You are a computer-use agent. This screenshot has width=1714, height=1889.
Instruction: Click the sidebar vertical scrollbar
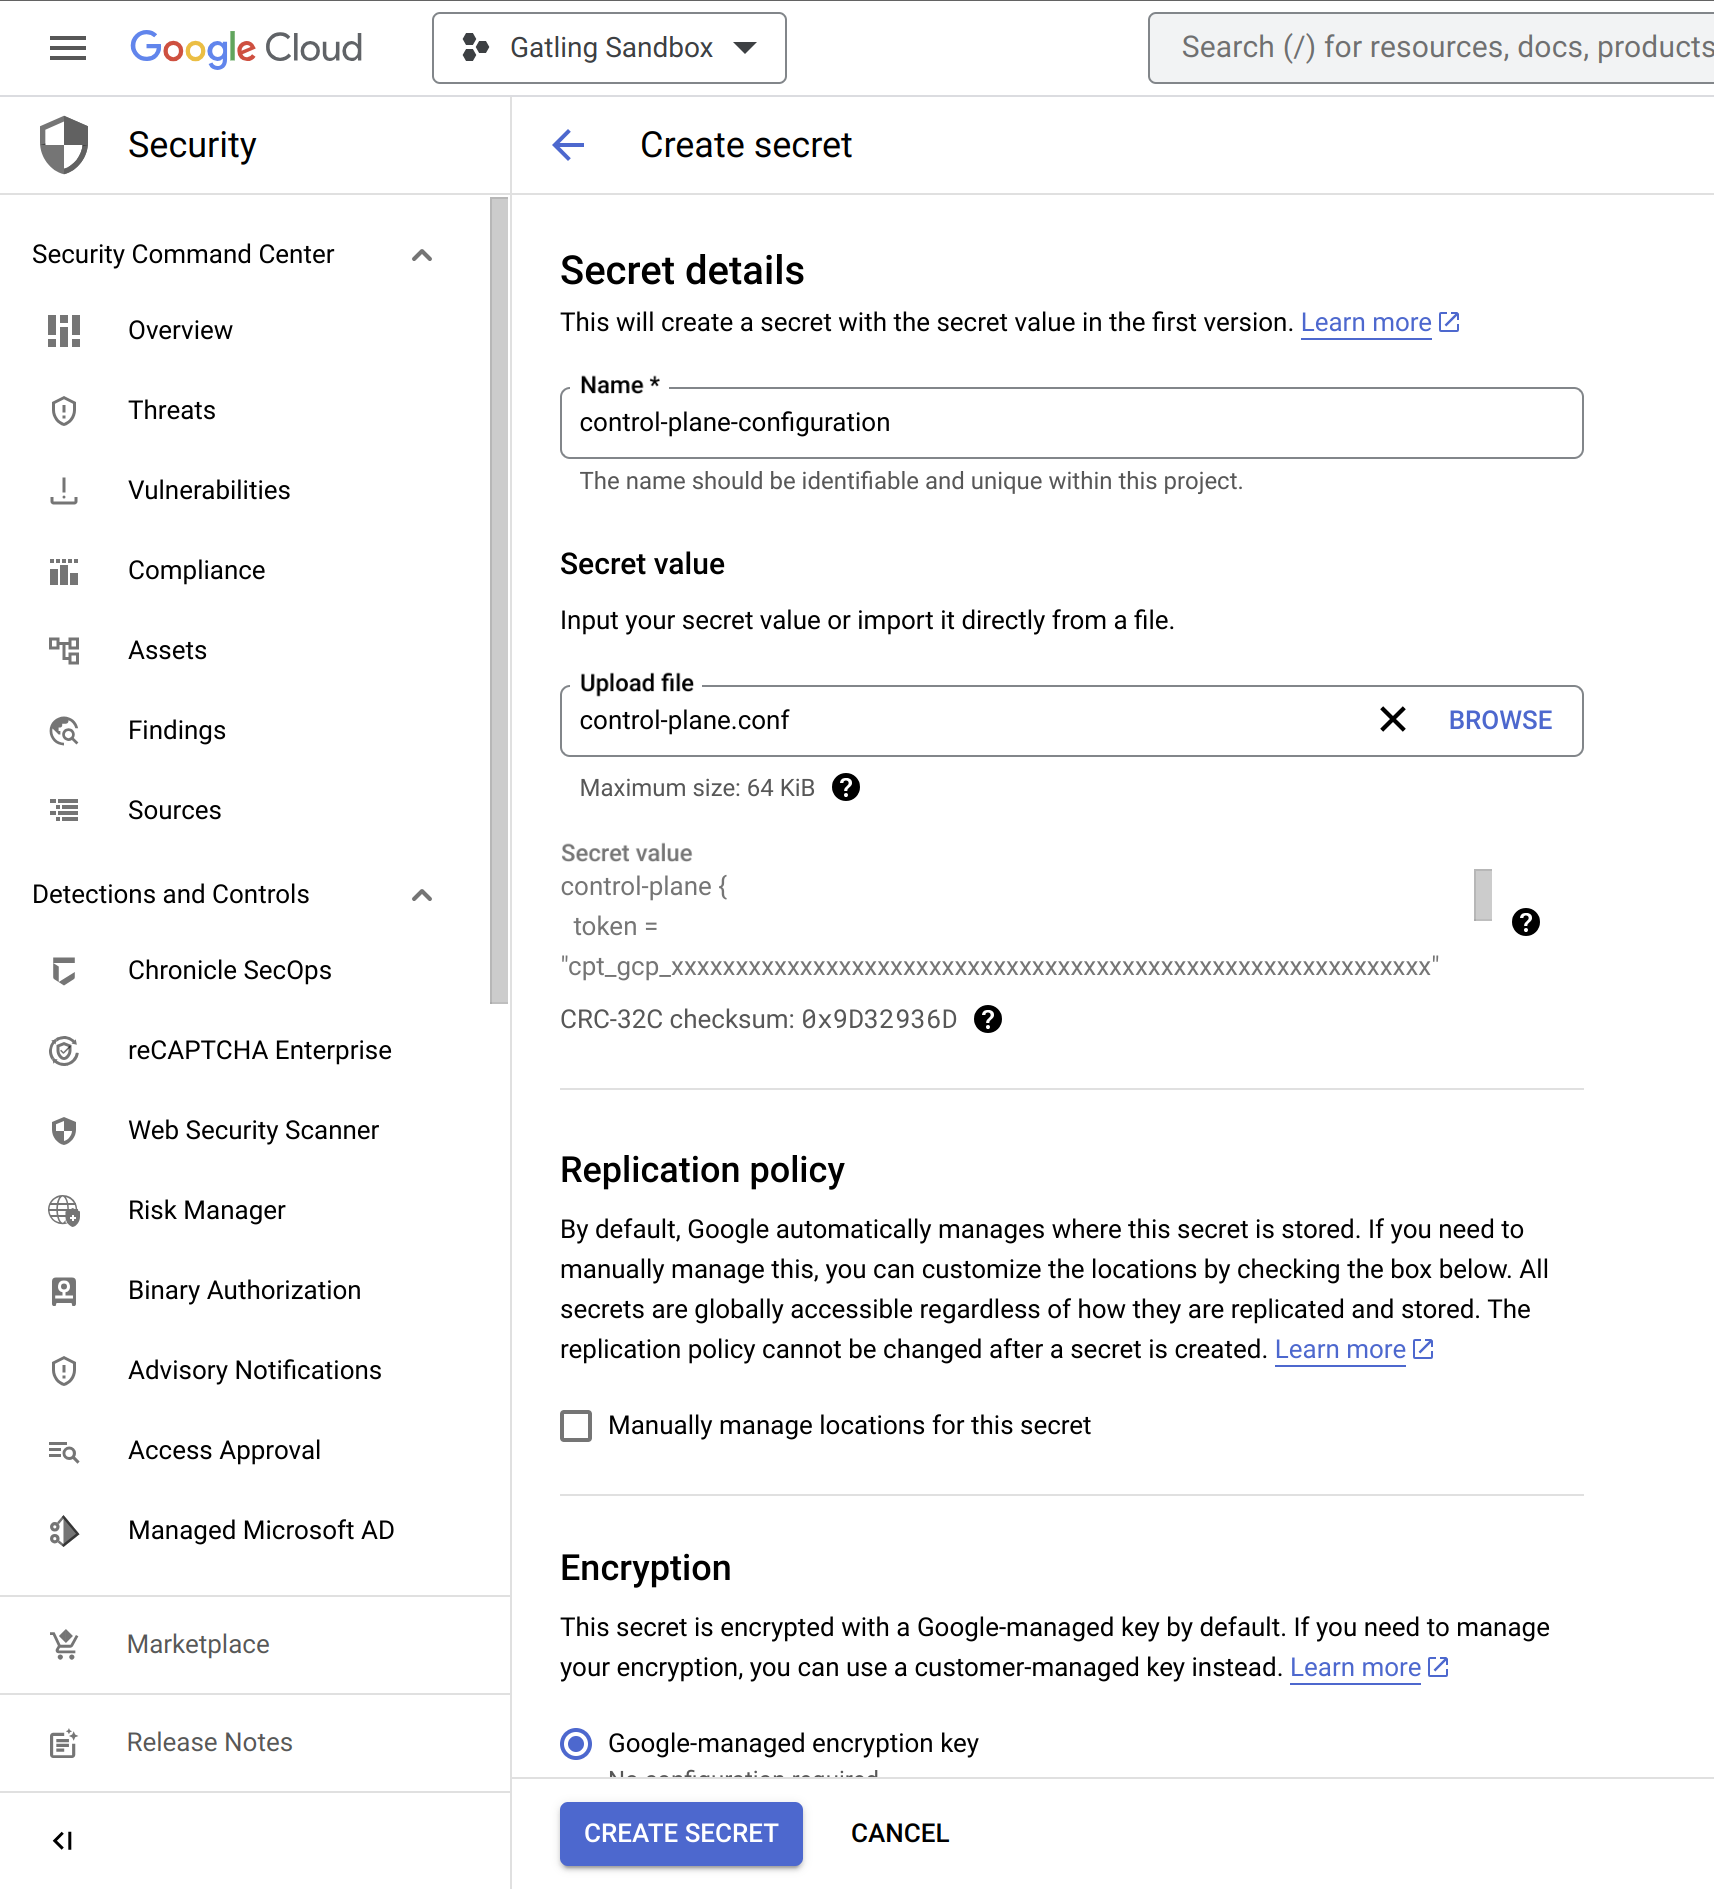point(499,600)
